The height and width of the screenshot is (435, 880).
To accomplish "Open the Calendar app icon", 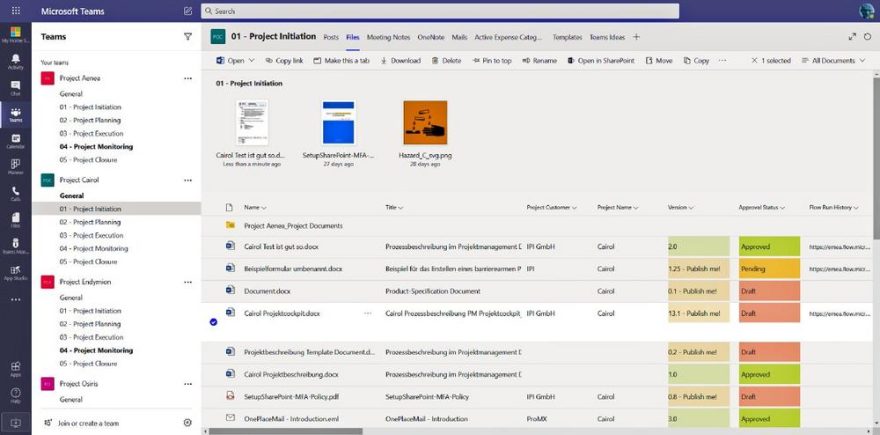I will point(15,139).
